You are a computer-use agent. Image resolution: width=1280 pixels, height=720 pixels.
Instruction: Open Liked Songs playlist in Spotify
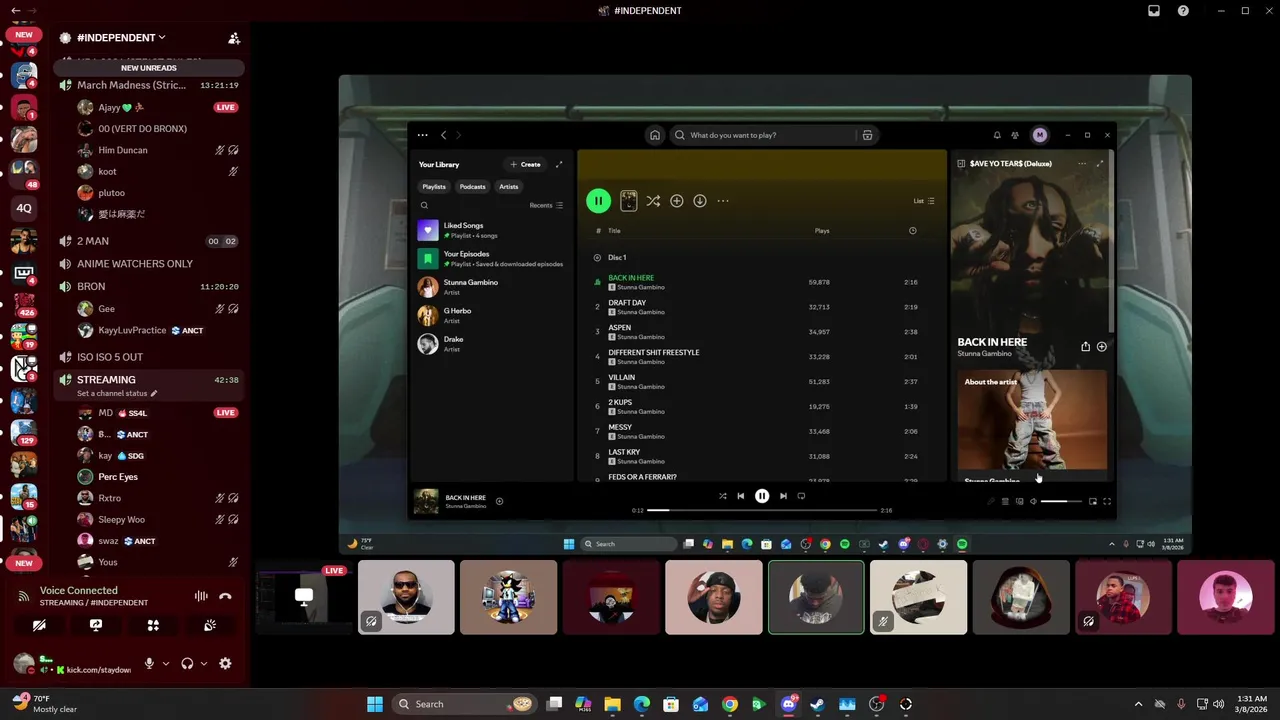(x=490, y=230)
